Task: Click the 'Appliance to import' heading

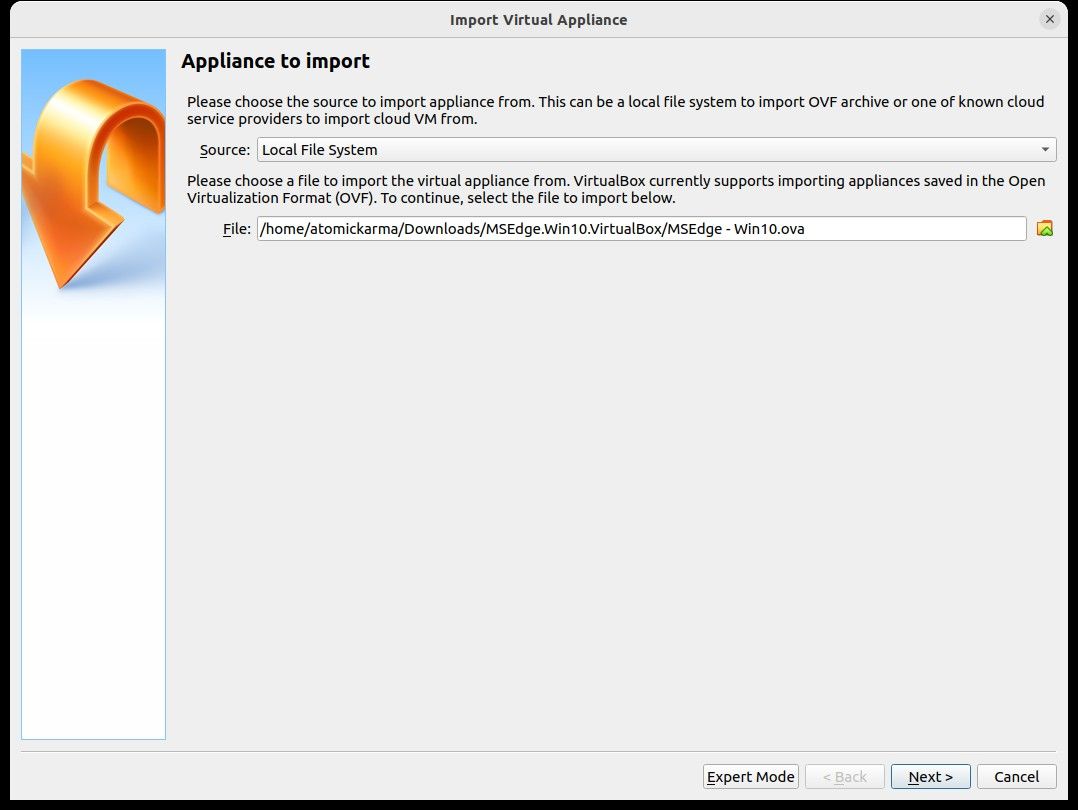Action: click(276, 61)
